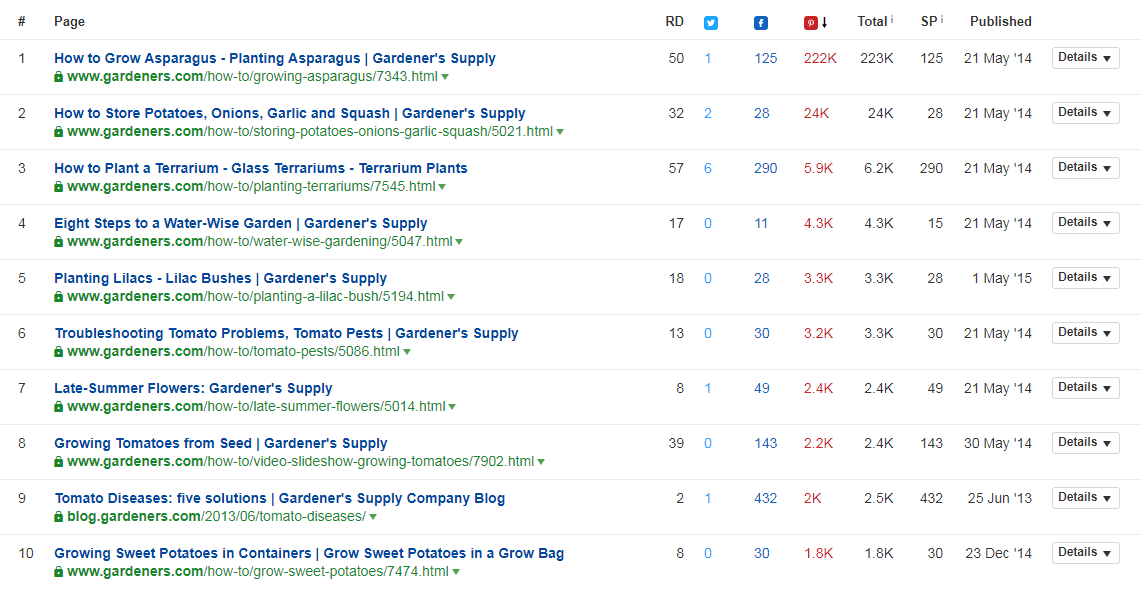Sort by the Facebook shares column icon
The image size is (1141, 589).
pos(760,23)
